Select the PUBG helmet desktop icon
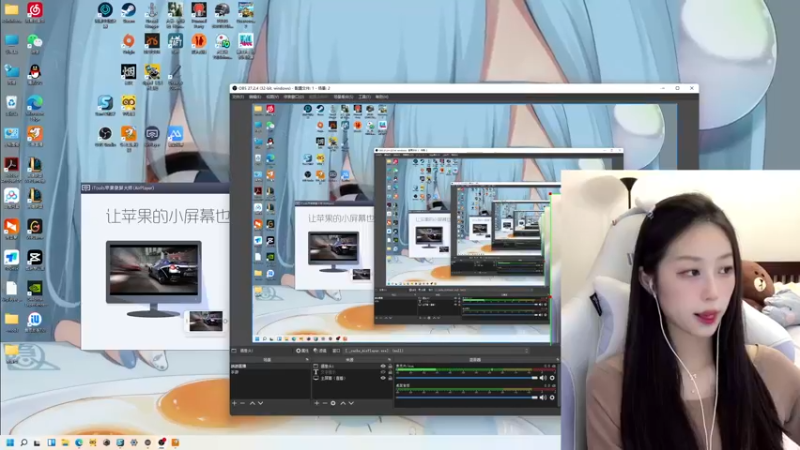This screenshot has width=800, height=450. pos(222,10)
